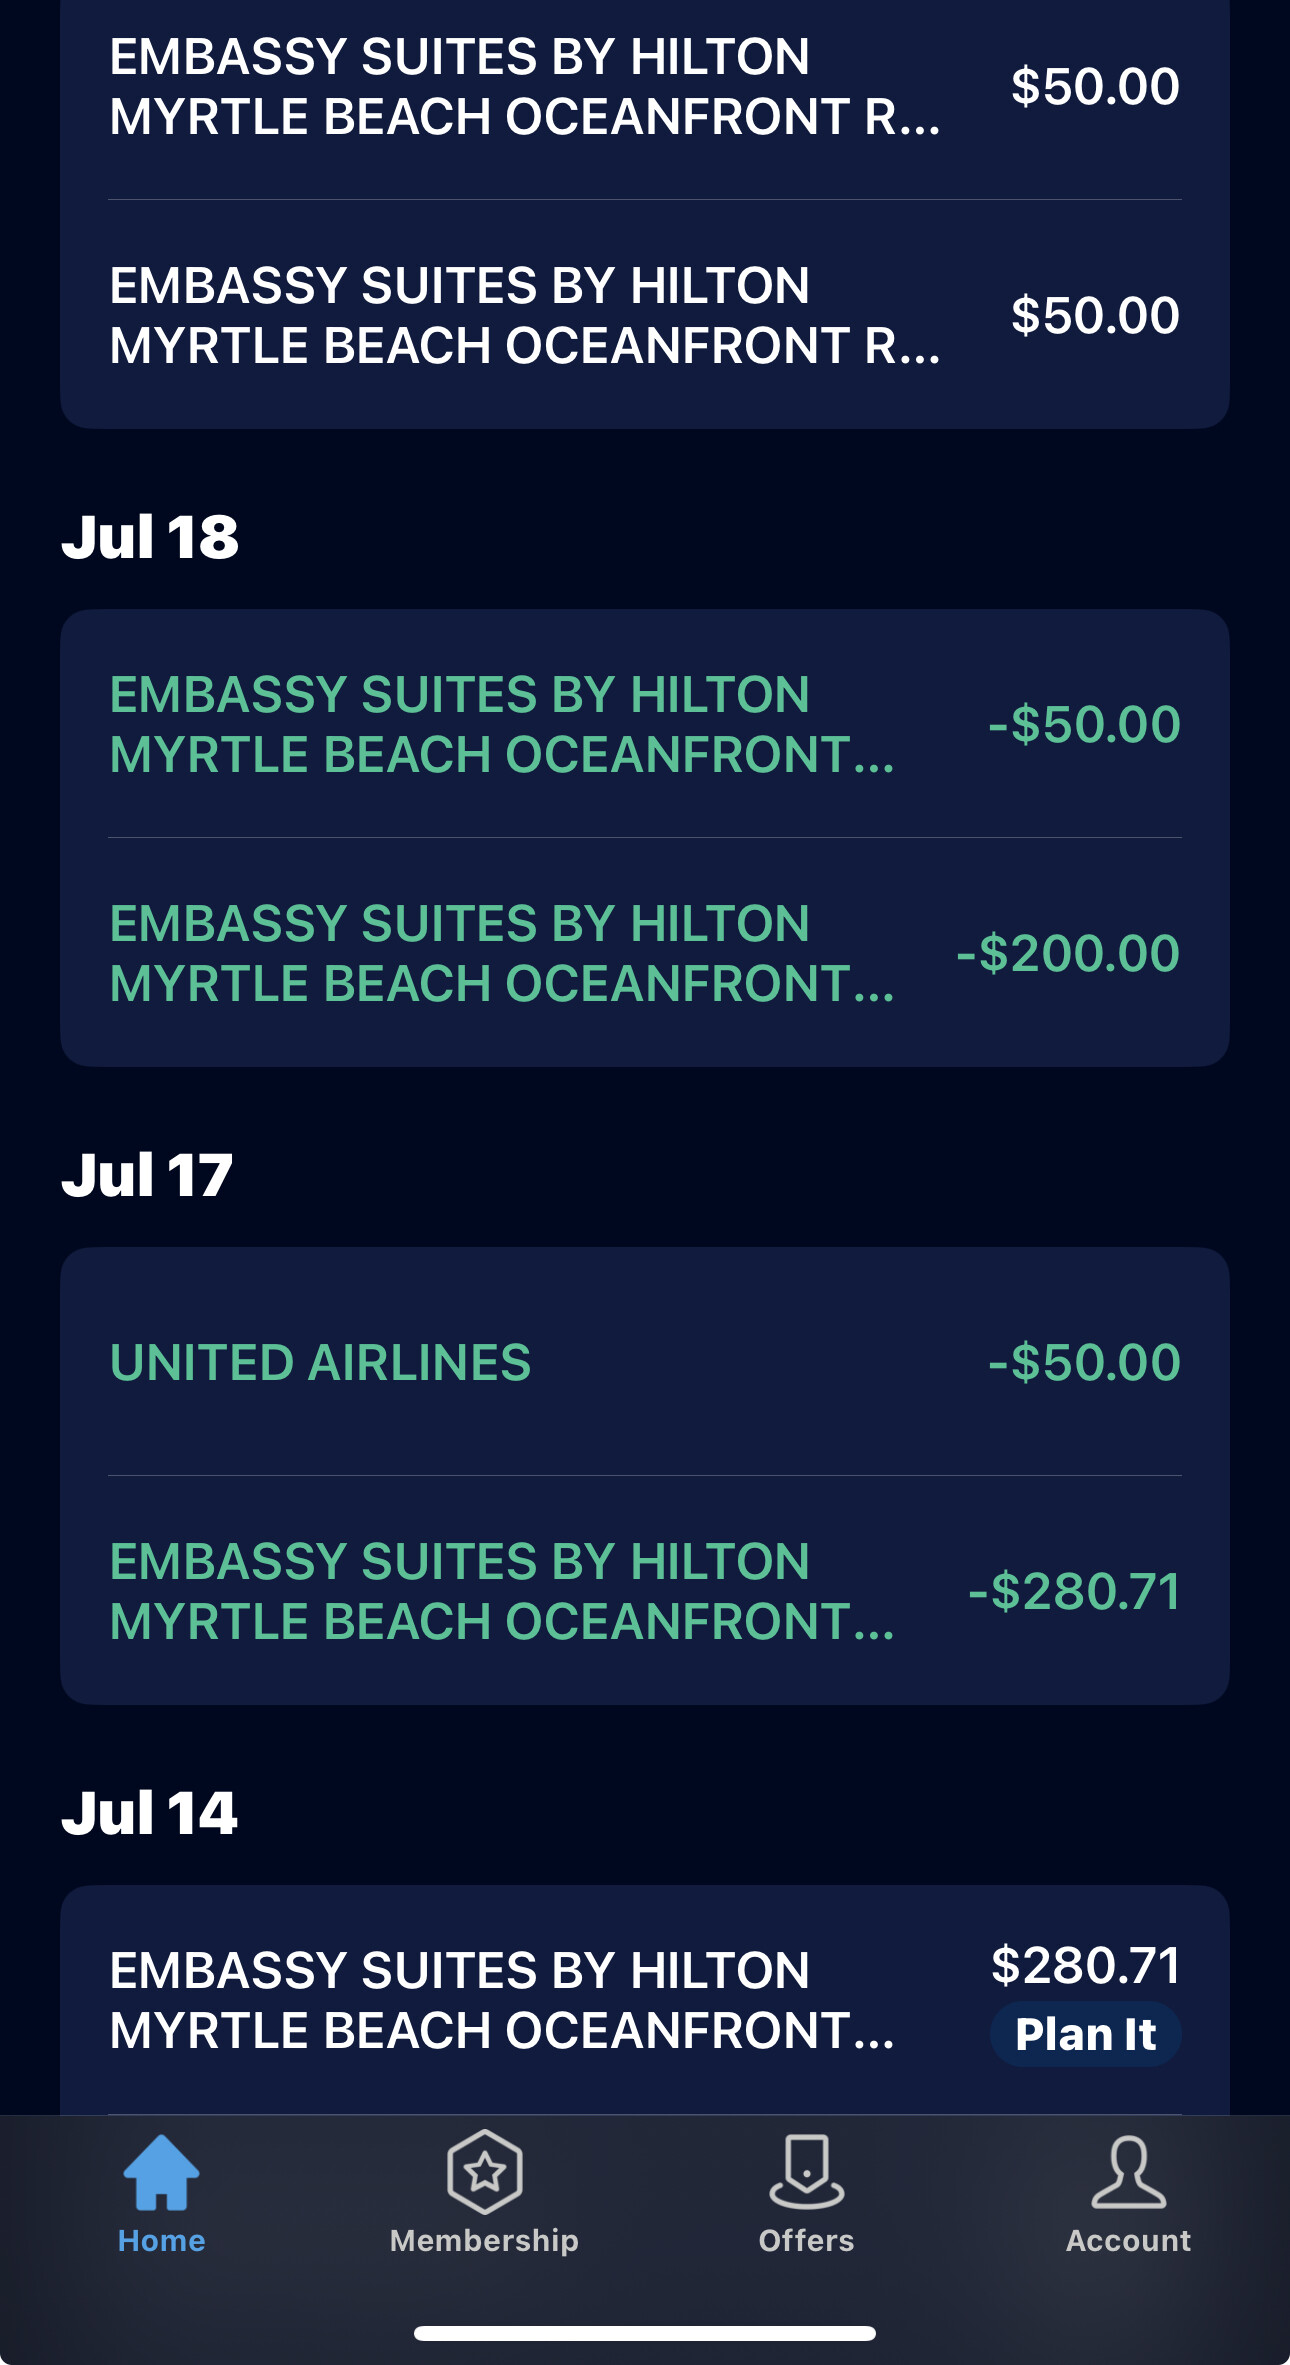The height and width of the screenshot is (2365, 1290).
Task: Tap the Offers tag icon
Action: tap(806, 2172)
